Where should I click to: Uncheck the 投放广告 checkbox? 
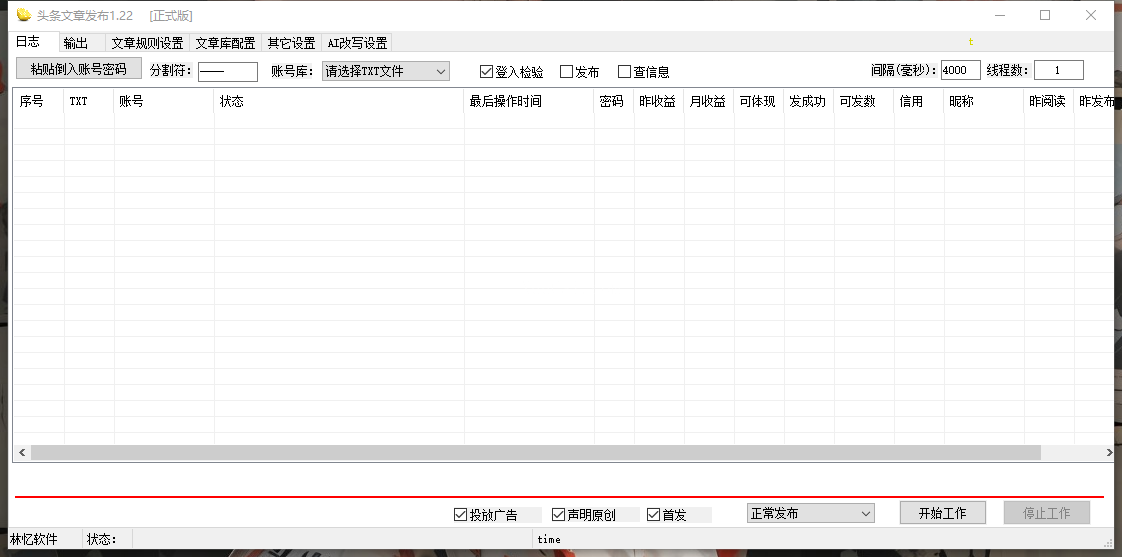(461, 515)
